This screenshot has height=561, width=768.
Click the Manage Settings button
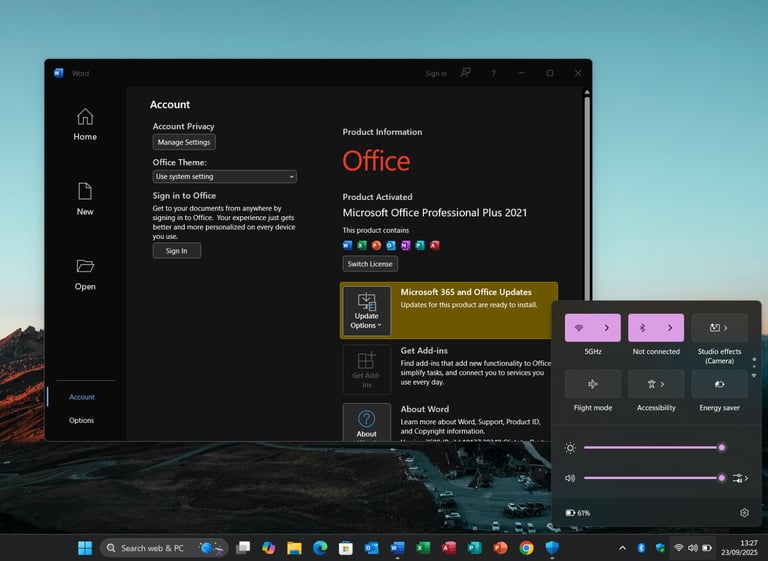[184, 142]
